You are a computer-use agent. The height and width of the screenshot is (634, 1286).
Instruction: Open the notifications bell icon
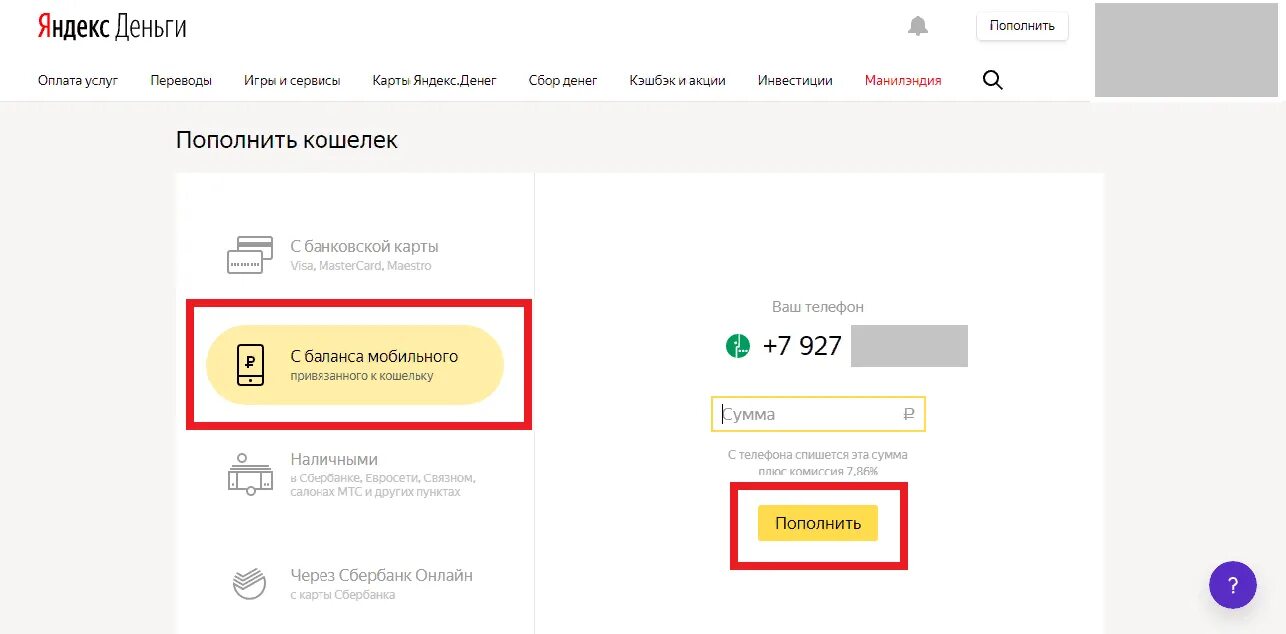coord(917,27)
